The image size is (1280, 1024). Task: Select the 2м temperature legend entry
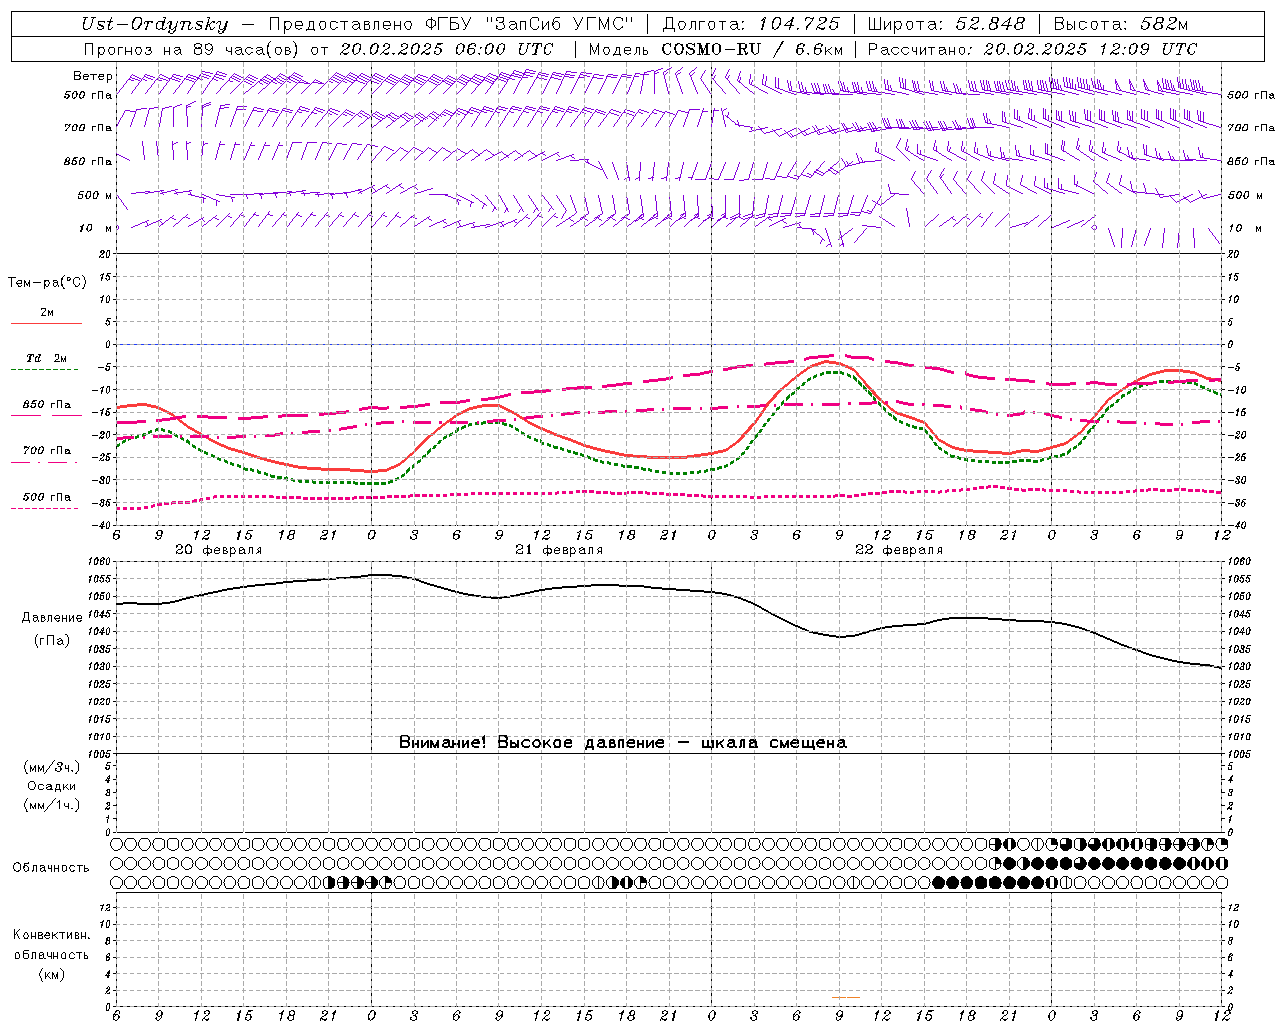[47, 313]
